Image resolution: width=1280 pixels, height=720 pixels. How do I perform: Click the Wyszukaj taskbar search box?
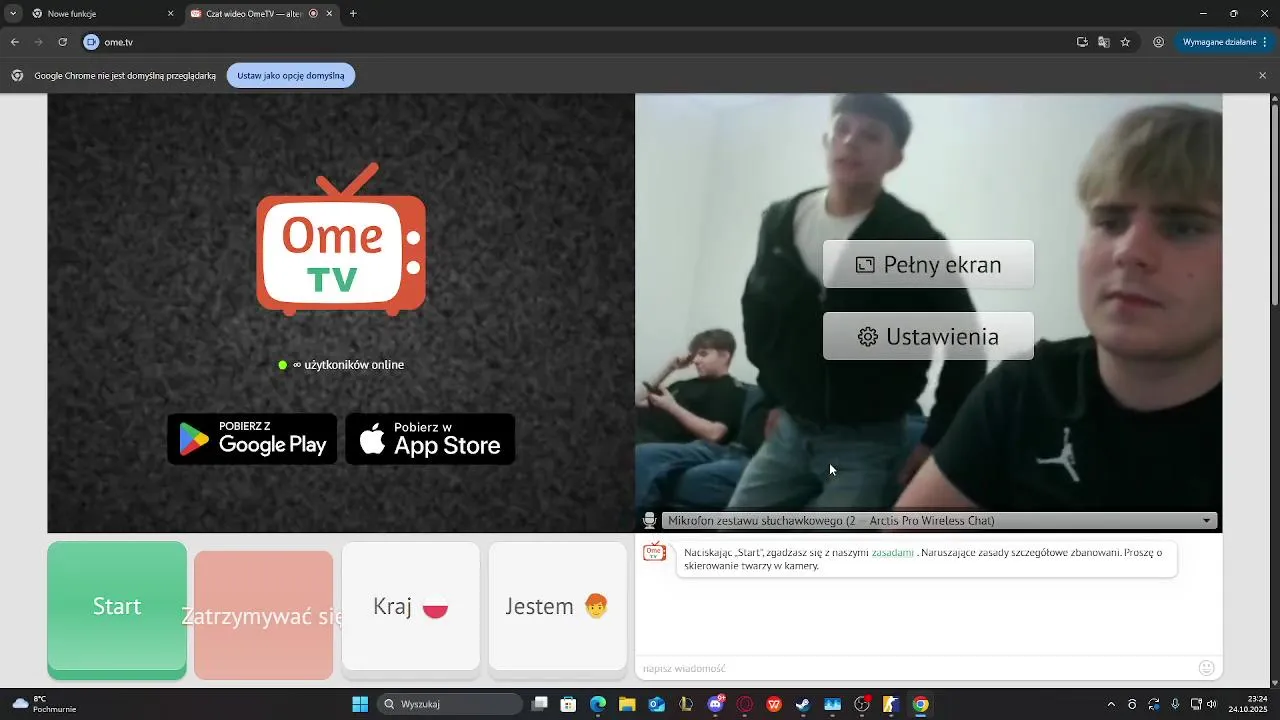451,704
